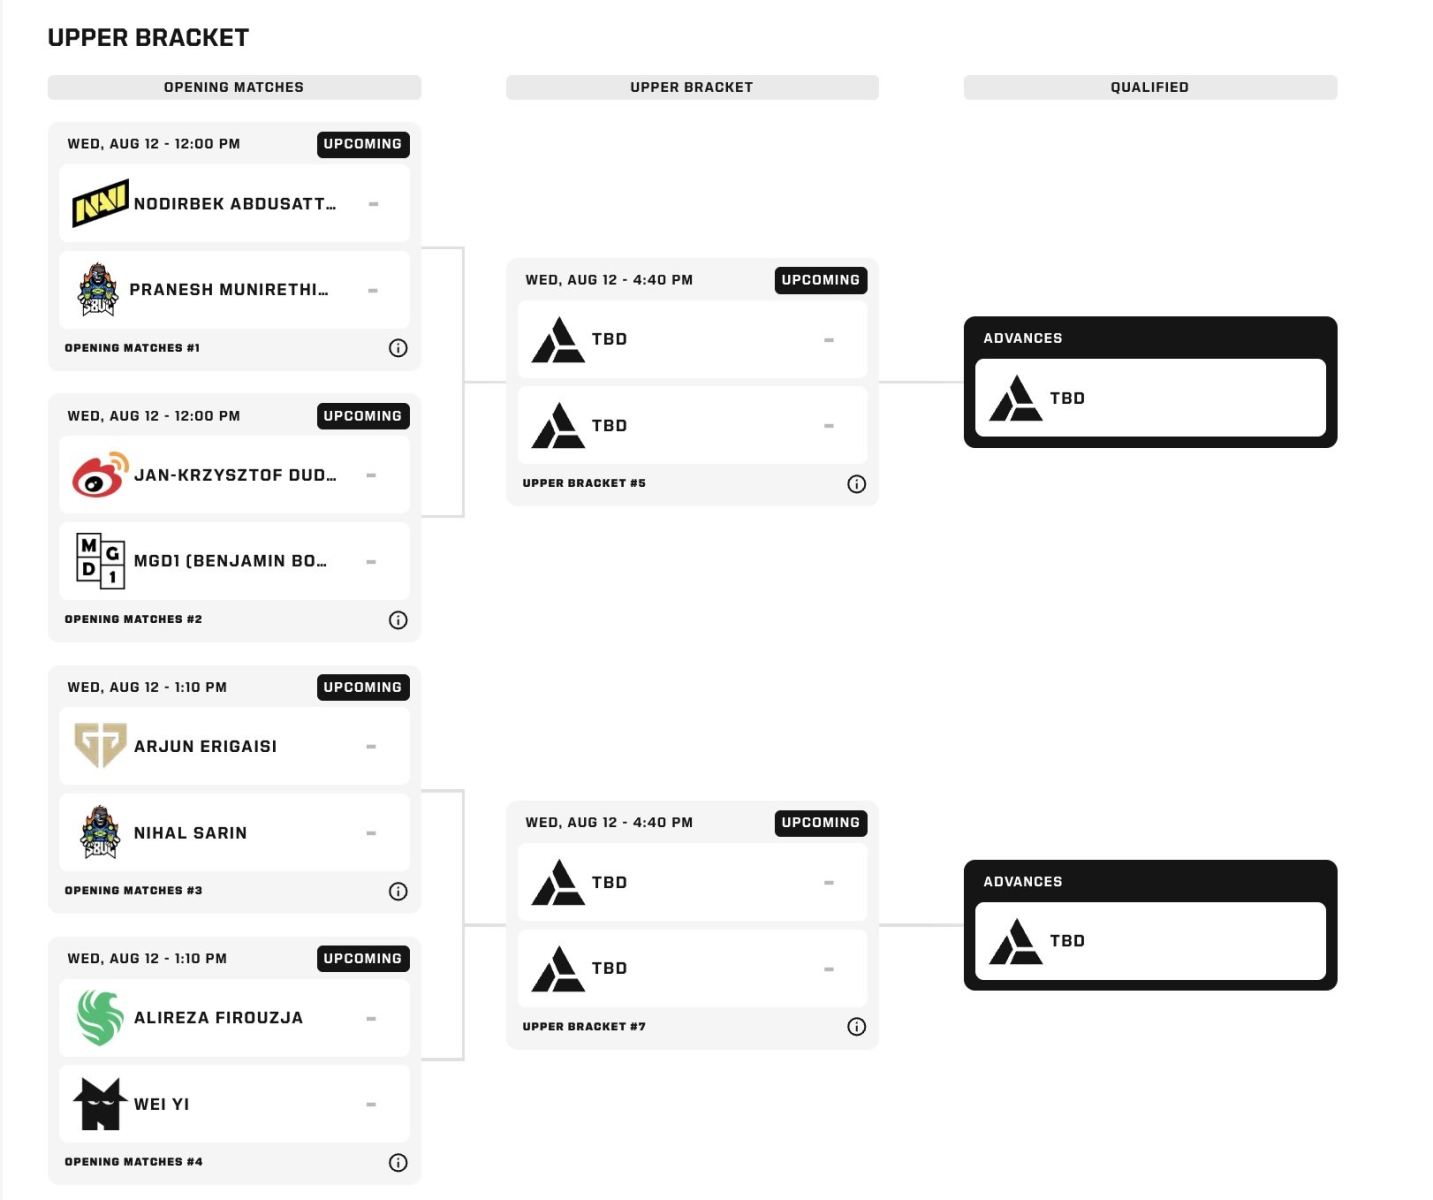Image resolution: width=1433 pixels, height=1200 pixels.
Task: Click the MGD1 team logo
Action: [100, 560]
